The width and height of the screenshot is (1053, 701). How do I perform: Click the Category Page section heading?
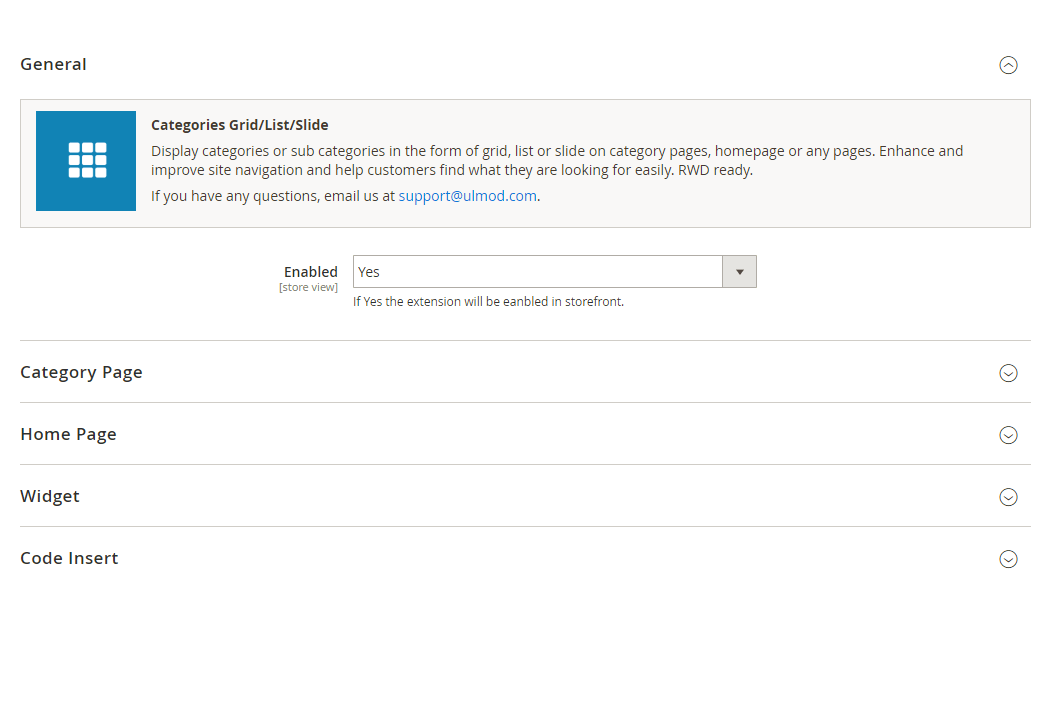pos(81,372)
